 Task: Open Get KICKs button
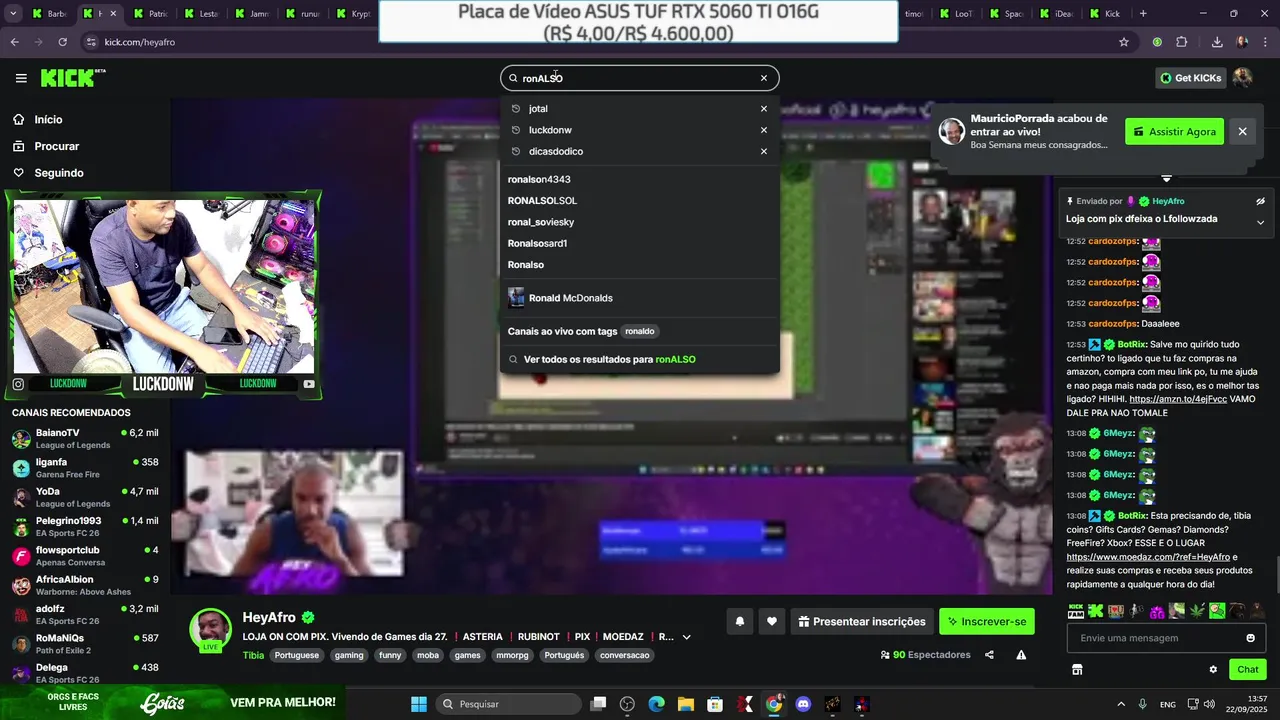(1190, 78)
